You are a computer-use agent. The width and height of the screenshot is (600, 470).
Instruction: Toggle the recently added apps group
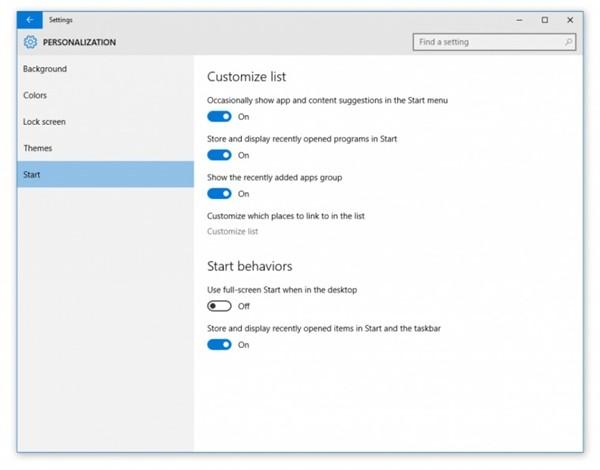219,194
